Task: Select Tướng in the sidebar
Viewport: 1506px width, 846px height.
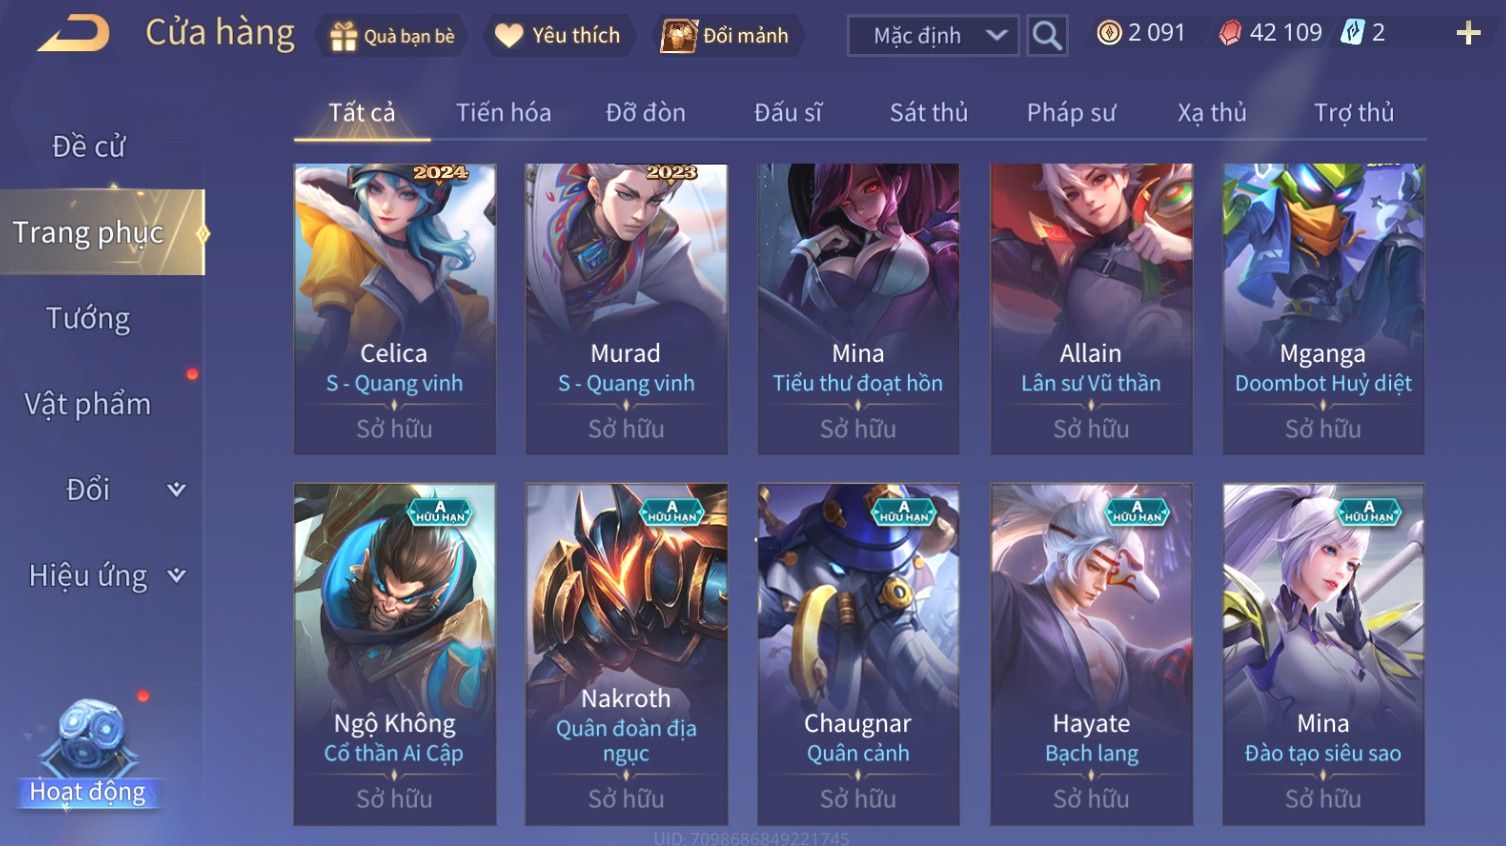Action: coord(88,318)
